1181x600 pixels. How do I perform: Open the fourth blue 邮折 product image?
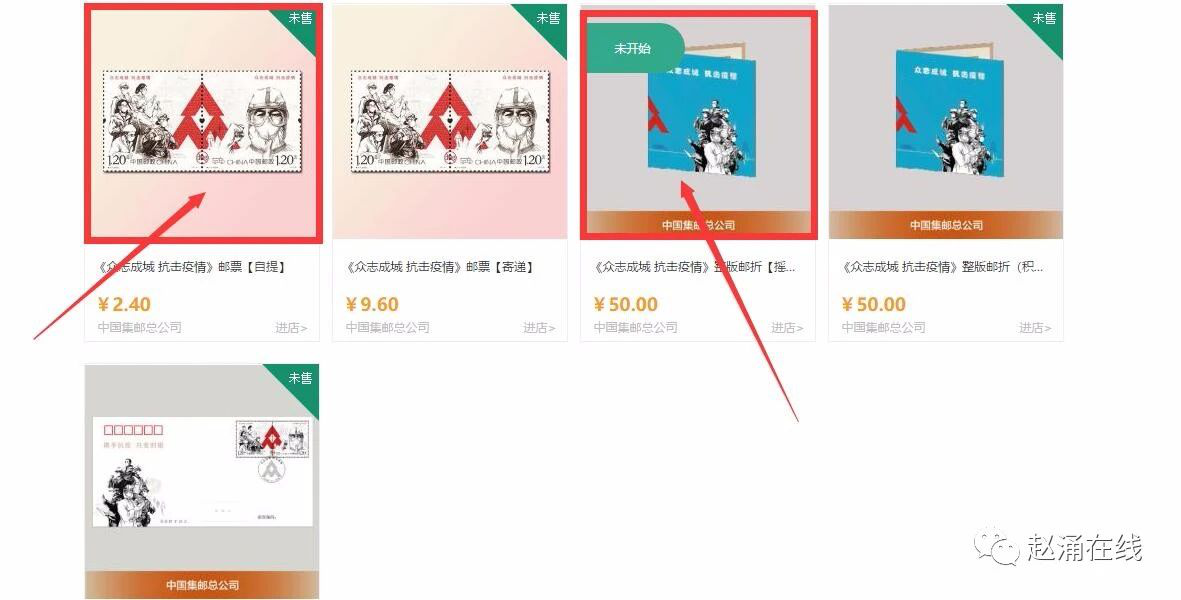point(946,121)
